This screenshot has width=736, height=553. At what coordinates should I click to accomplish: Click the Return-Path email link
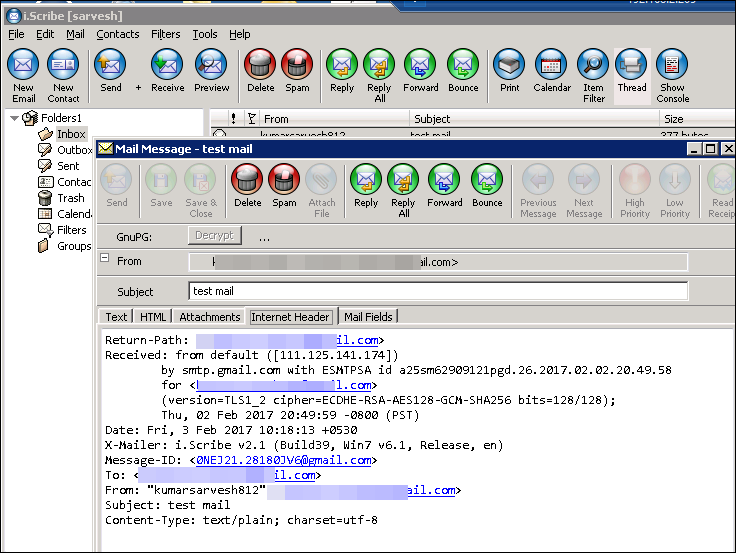pos(289,340)
